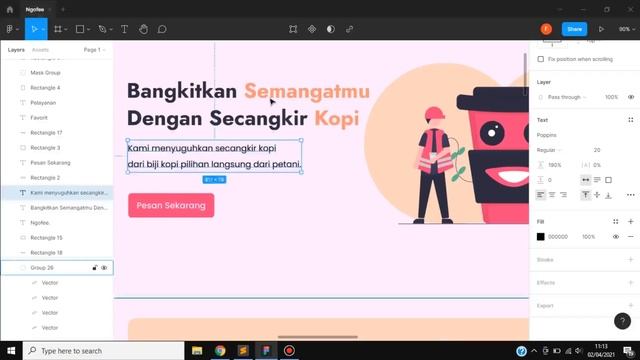640x360 pixels.
Task: Select the Rectangle shape tool
Action: 80,29
